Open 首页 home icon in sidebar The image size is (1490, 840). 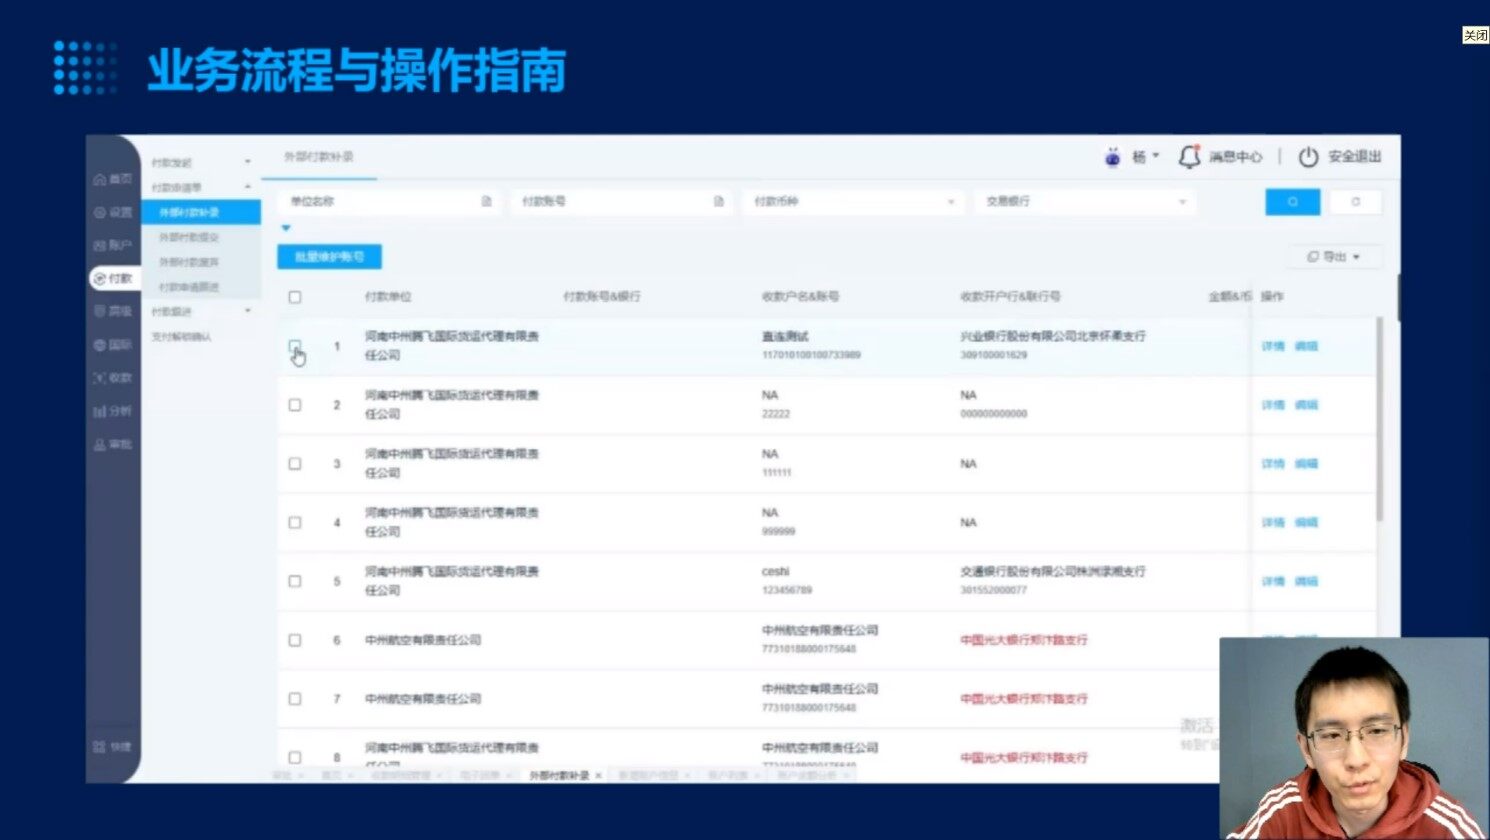(112, 179)
